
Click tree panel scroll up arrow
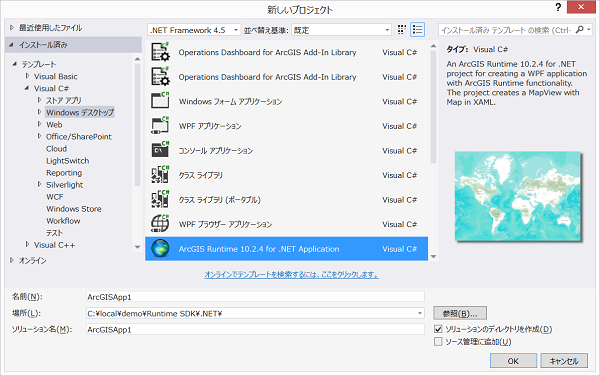click(x=137, y=59)
